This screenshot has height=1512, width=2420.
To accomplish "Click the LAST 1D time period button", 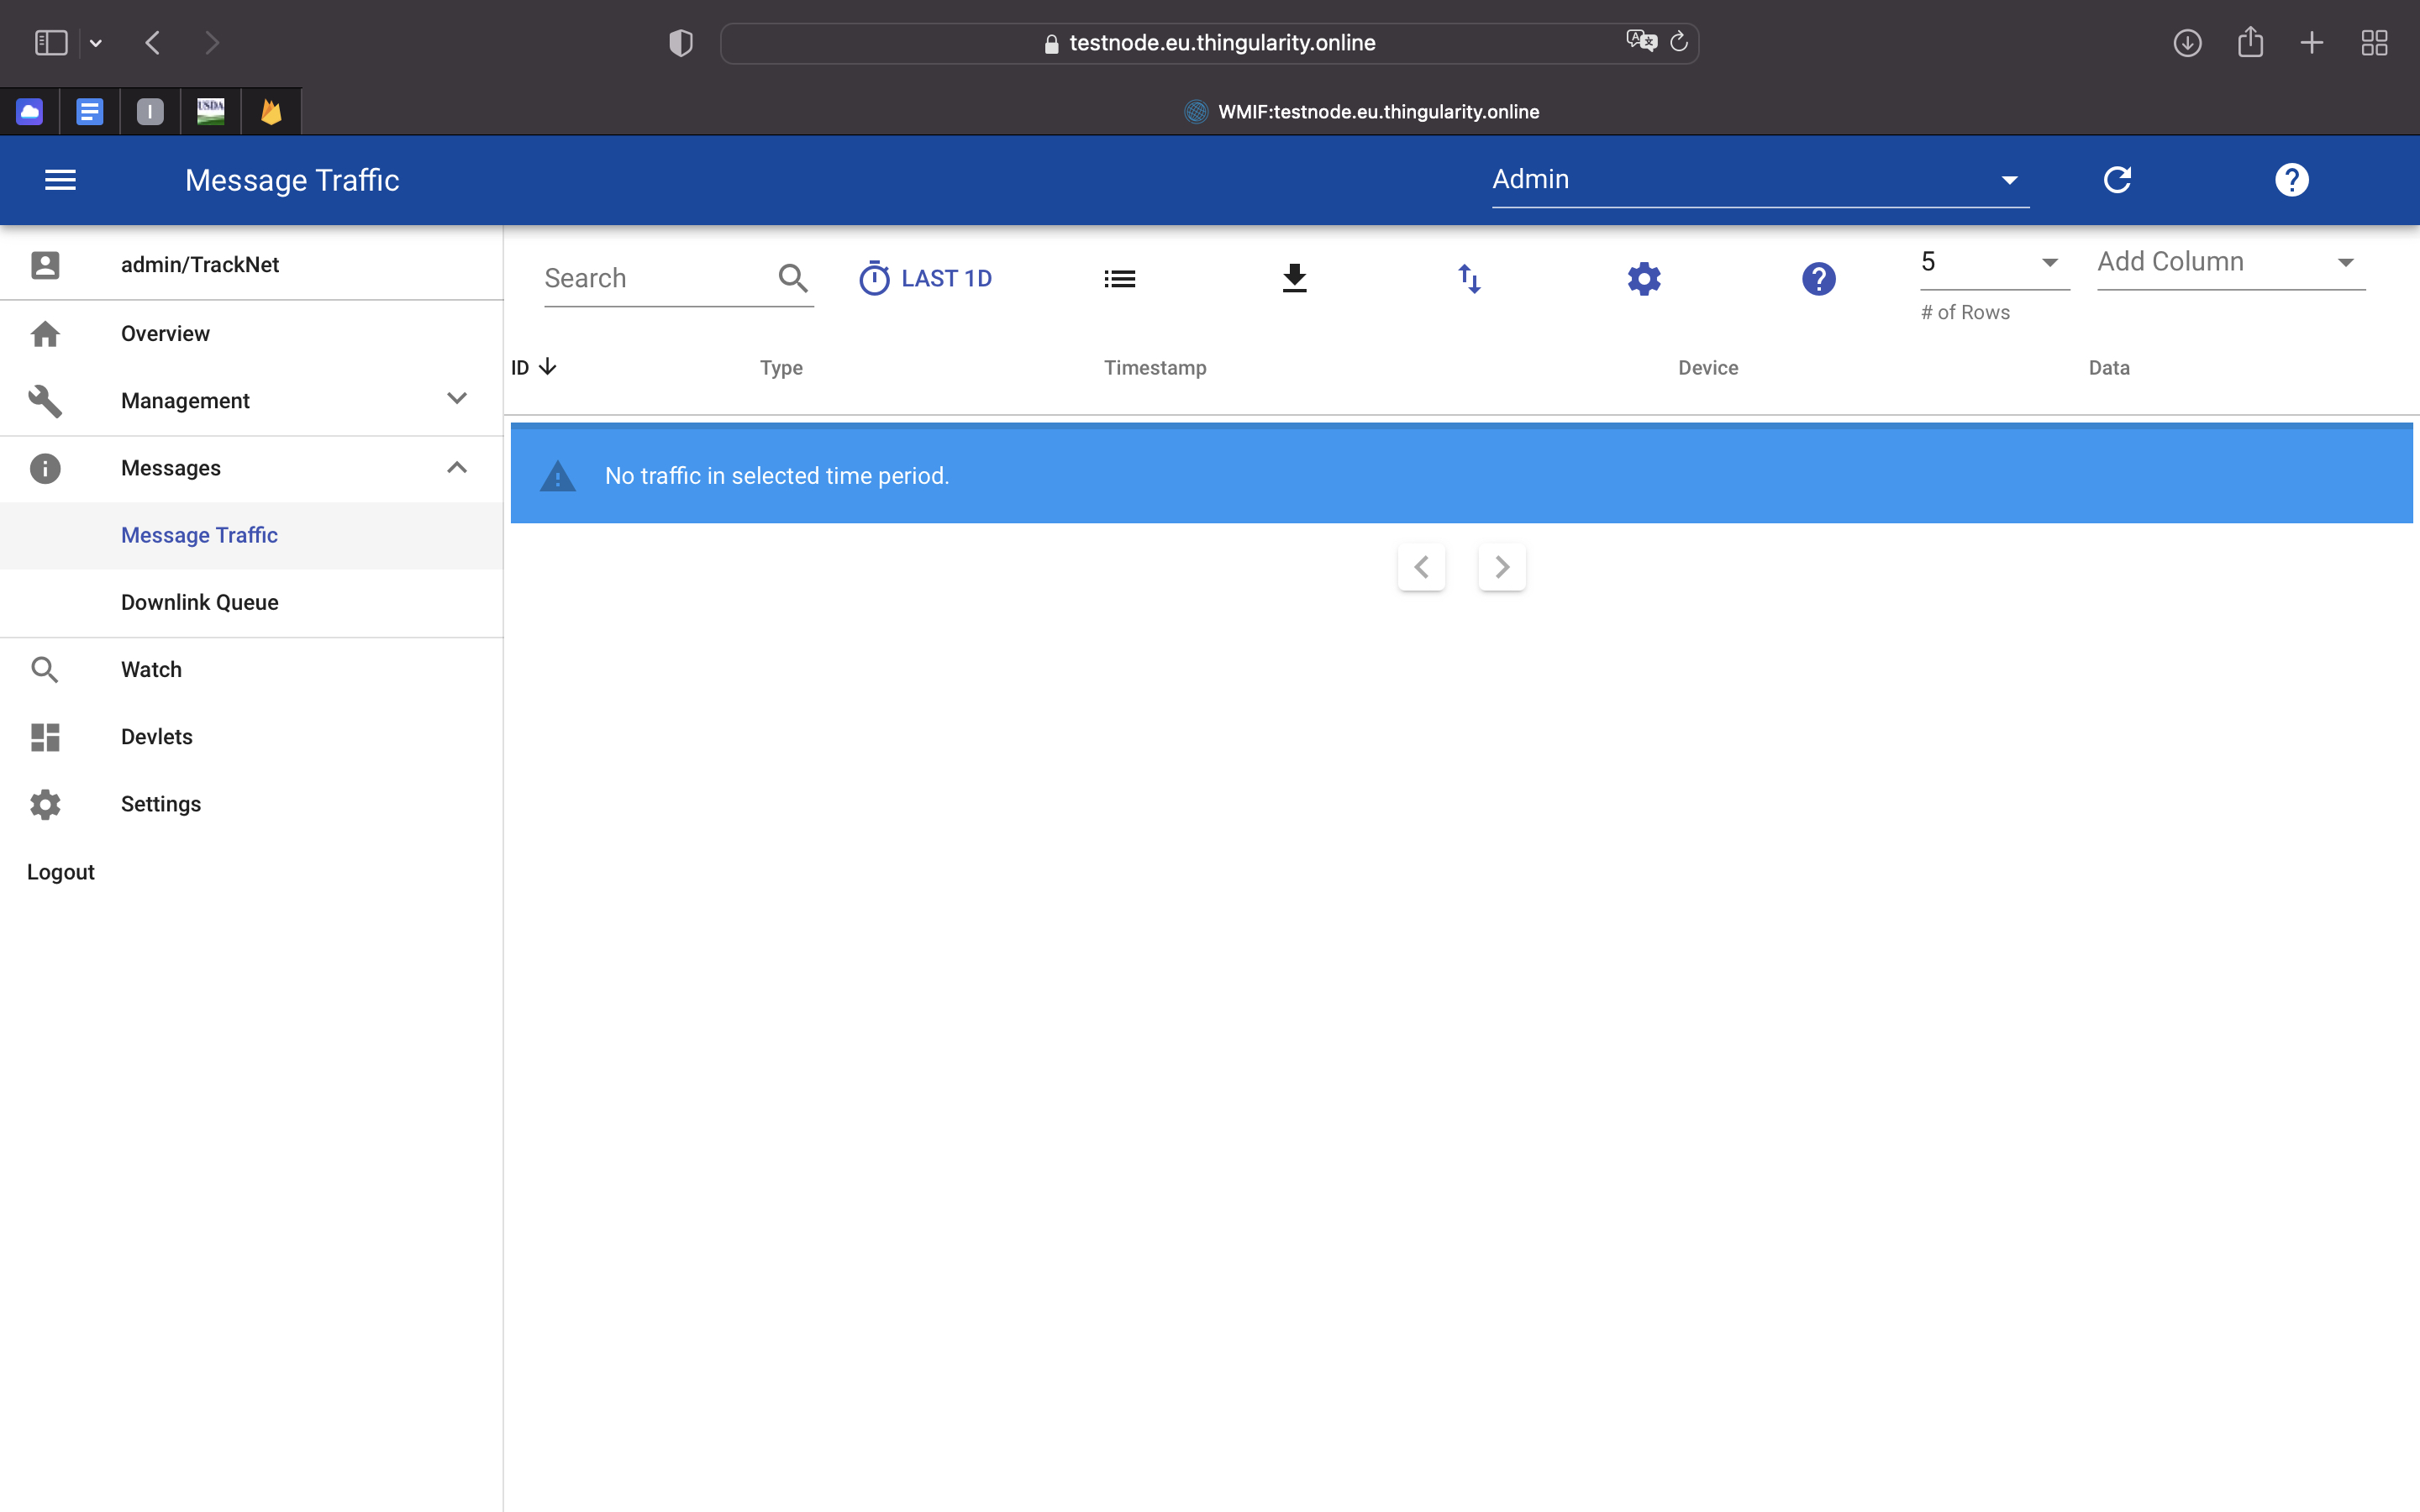I will [x=925, y=278].
